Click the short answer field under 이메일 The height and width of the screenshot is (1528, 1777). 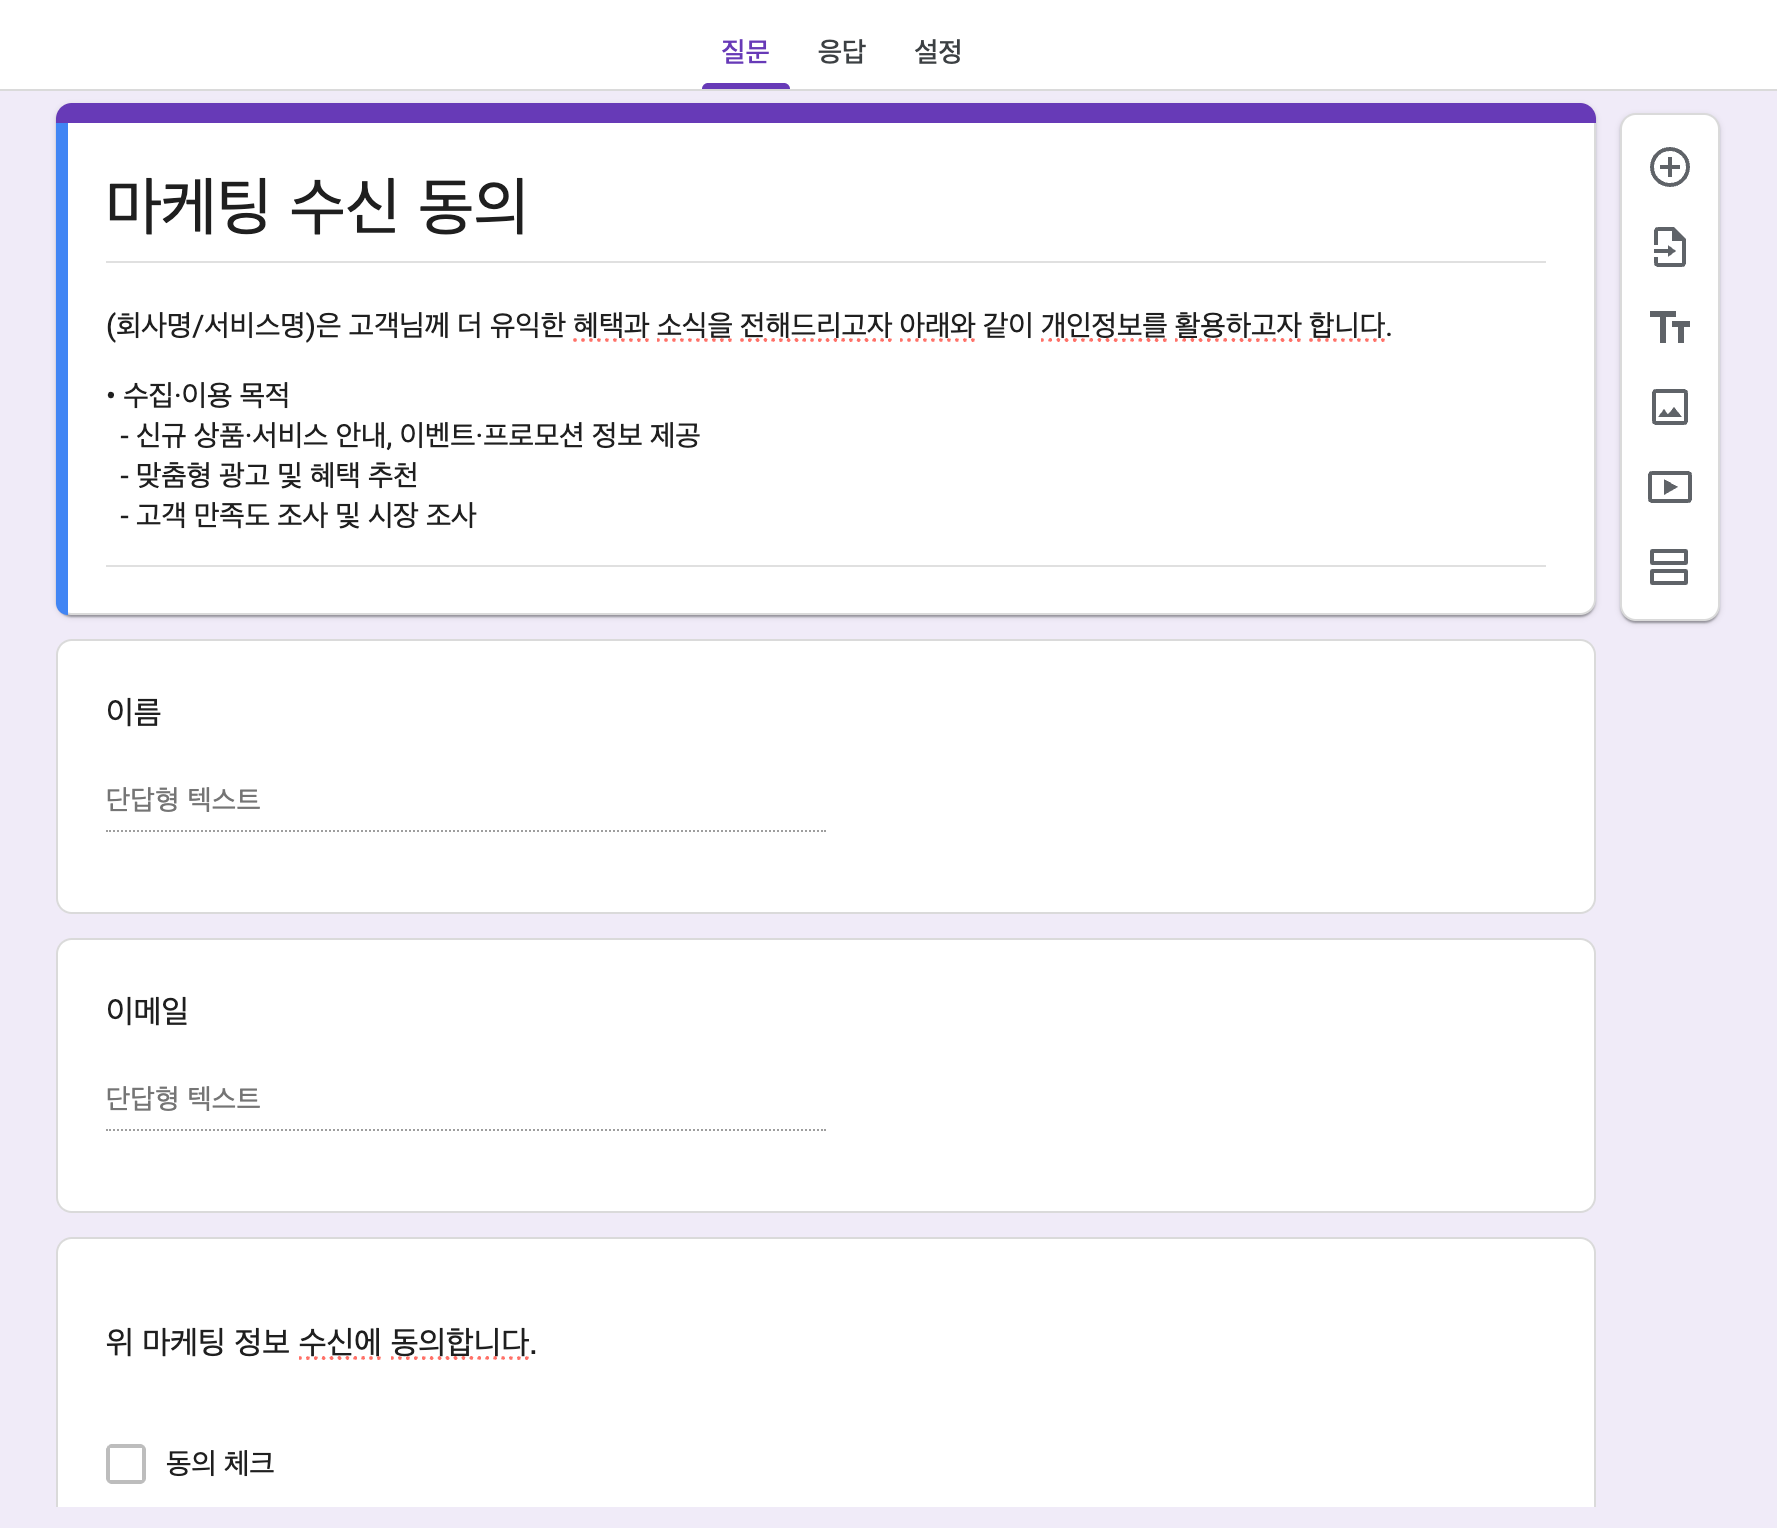click(x=465, y=1098)
